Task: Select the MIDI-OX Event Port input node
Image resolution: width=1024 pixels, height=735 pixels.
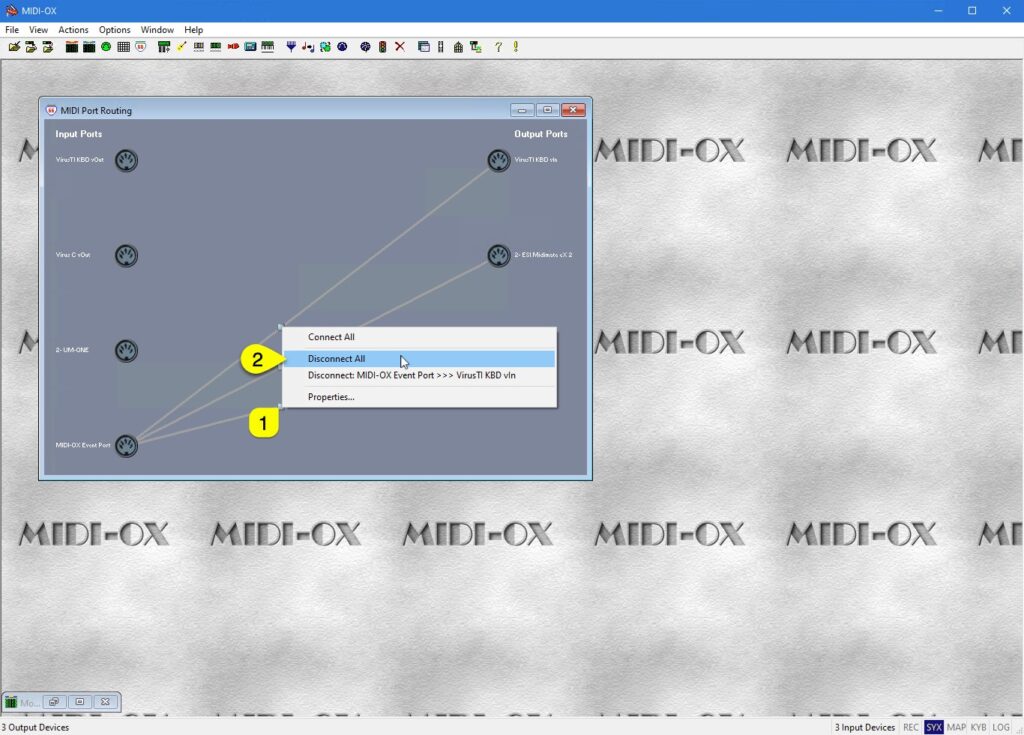Action: pyautogui.click(x=126, y=446)
